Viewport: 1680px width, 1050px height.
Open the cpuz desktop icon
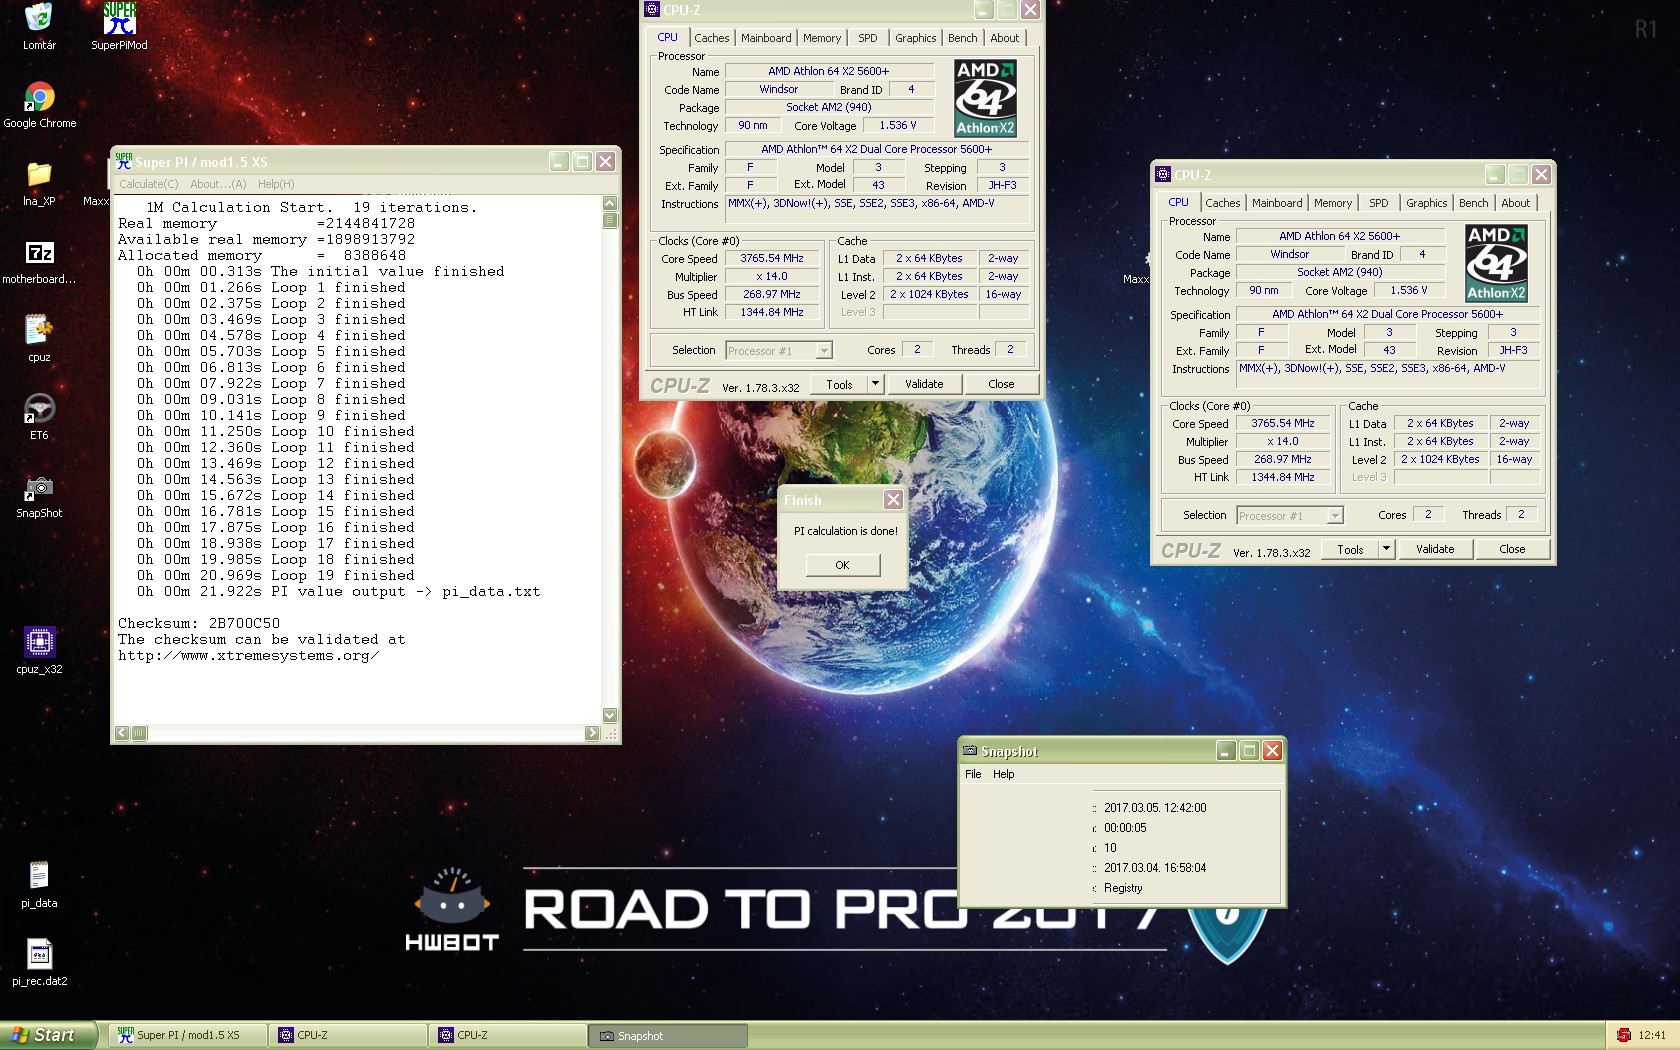(x=39, y=331)
